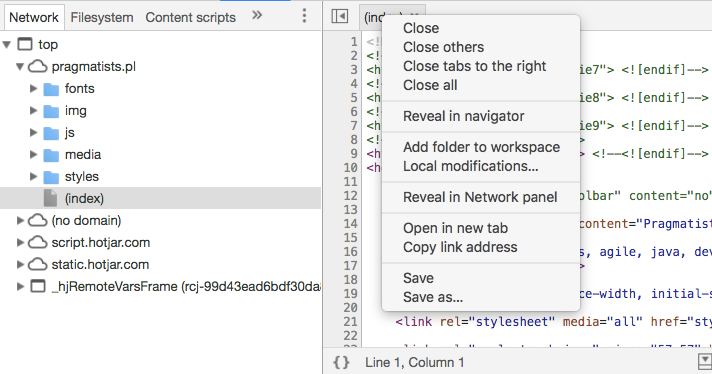The height and width of the screenshot is (374, 712).
Task: Click the drawer toggle icon in status bar
Action: point(705,362)
